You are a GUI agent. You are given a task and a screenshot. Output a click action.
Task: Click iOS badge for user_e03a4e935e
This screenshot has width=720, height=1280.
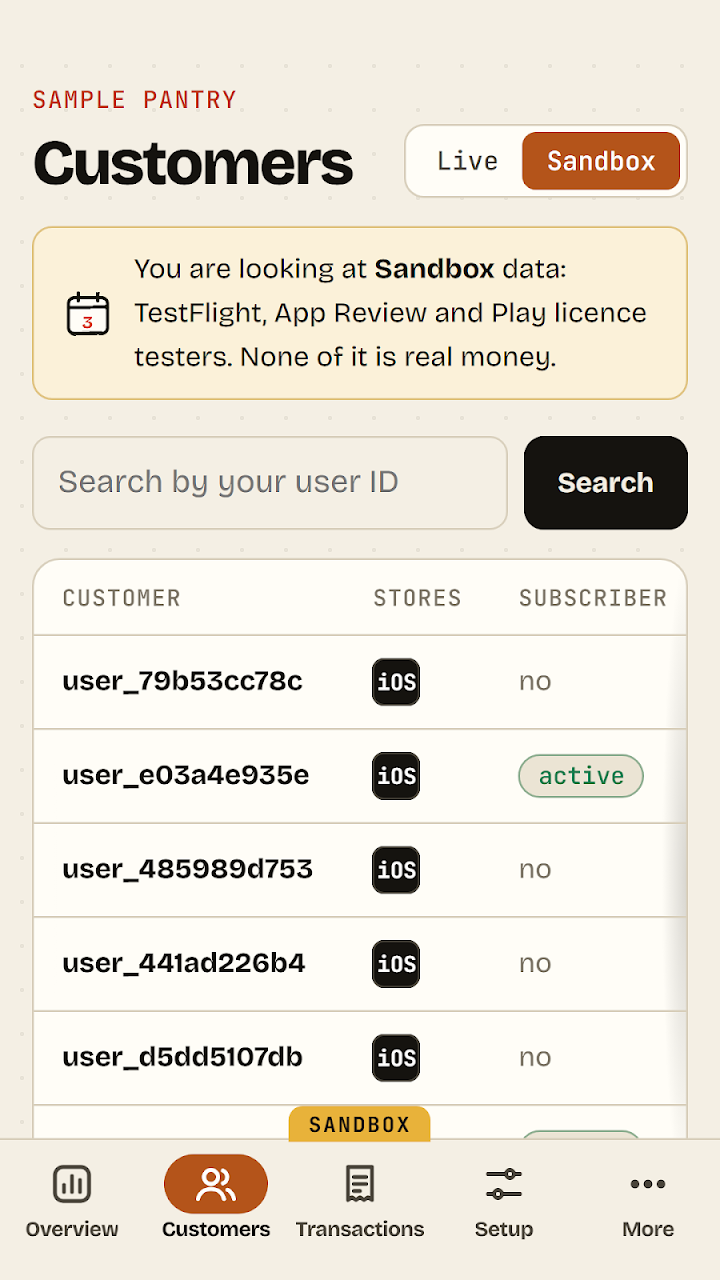click(x=396, y=776)
